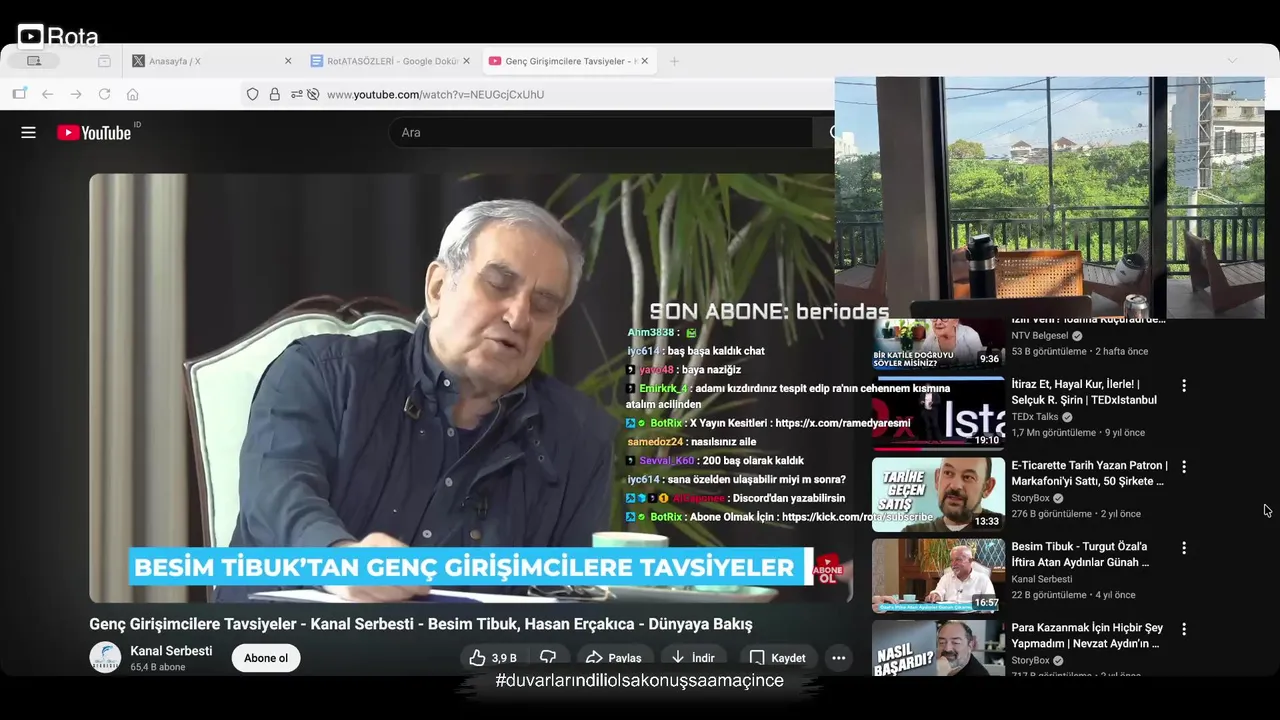
Task: Switch to the RotATASÖZLERİ Google Docs tab
Action: point(392,61)
